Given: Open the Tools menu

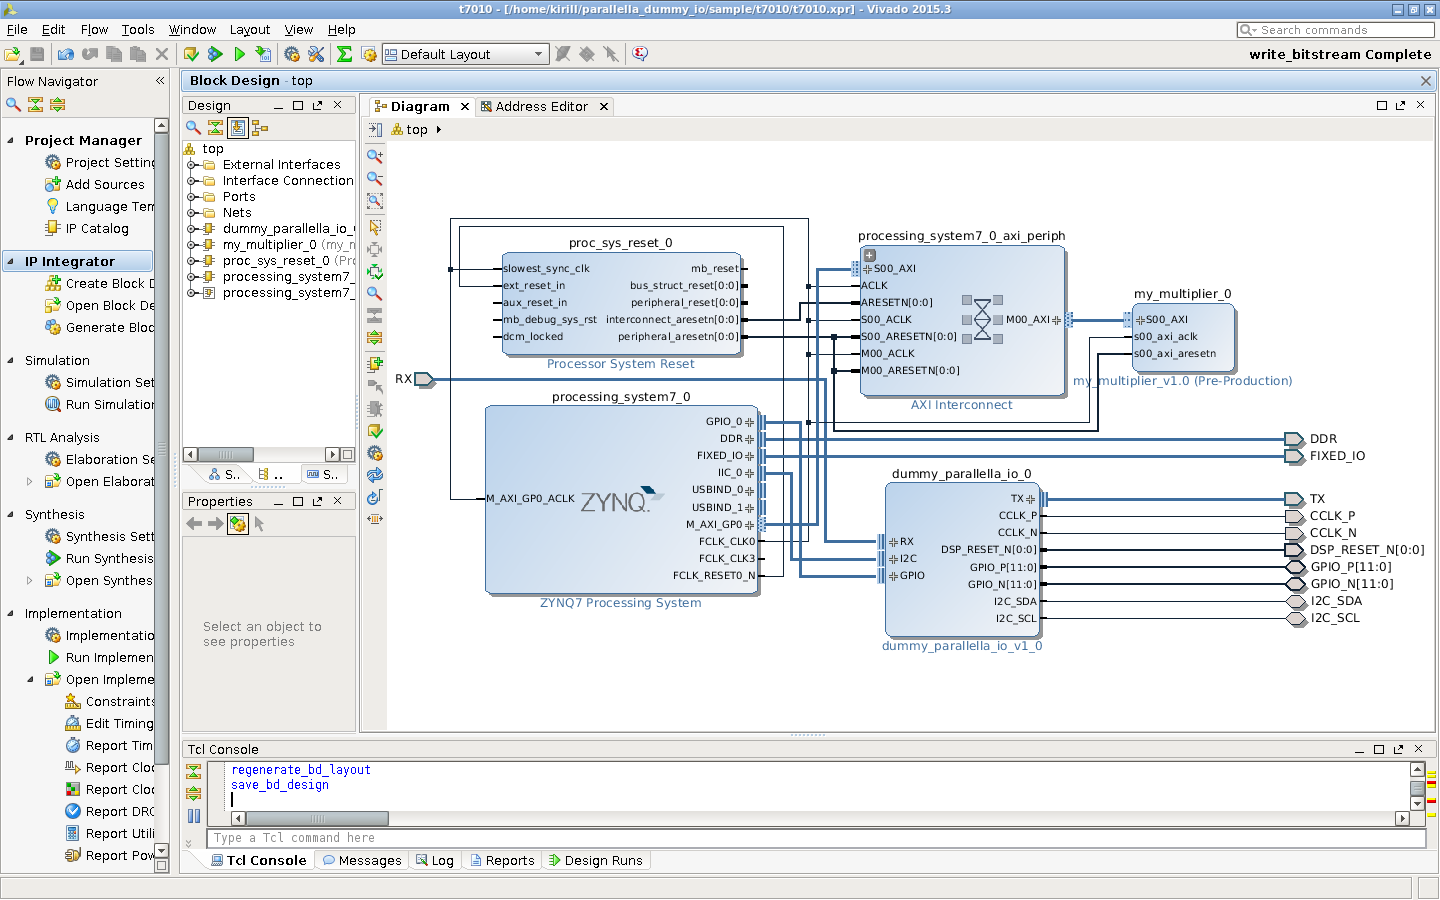Looking at the screenshot, I should pyautogui.click(x=138, y=30).
